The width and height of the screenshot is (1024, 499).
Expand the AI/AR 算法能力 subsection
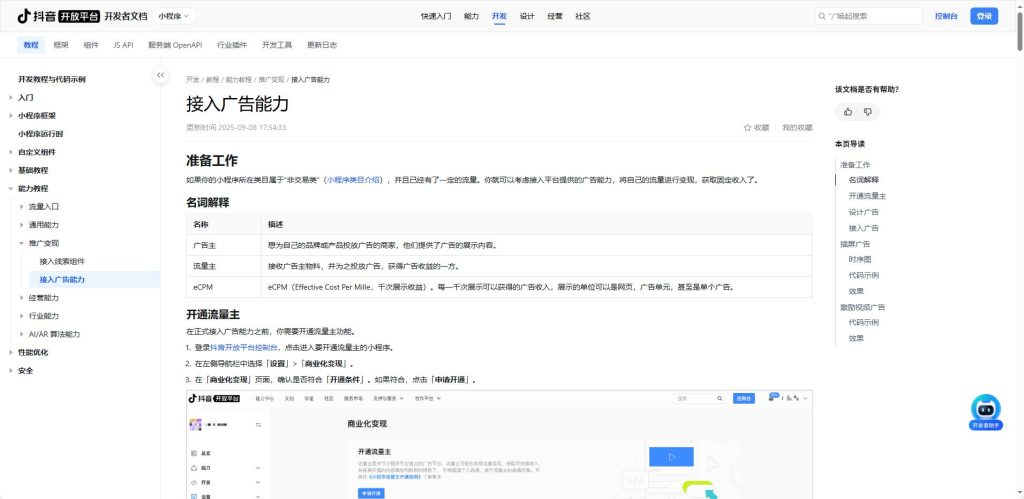(22, 334)
